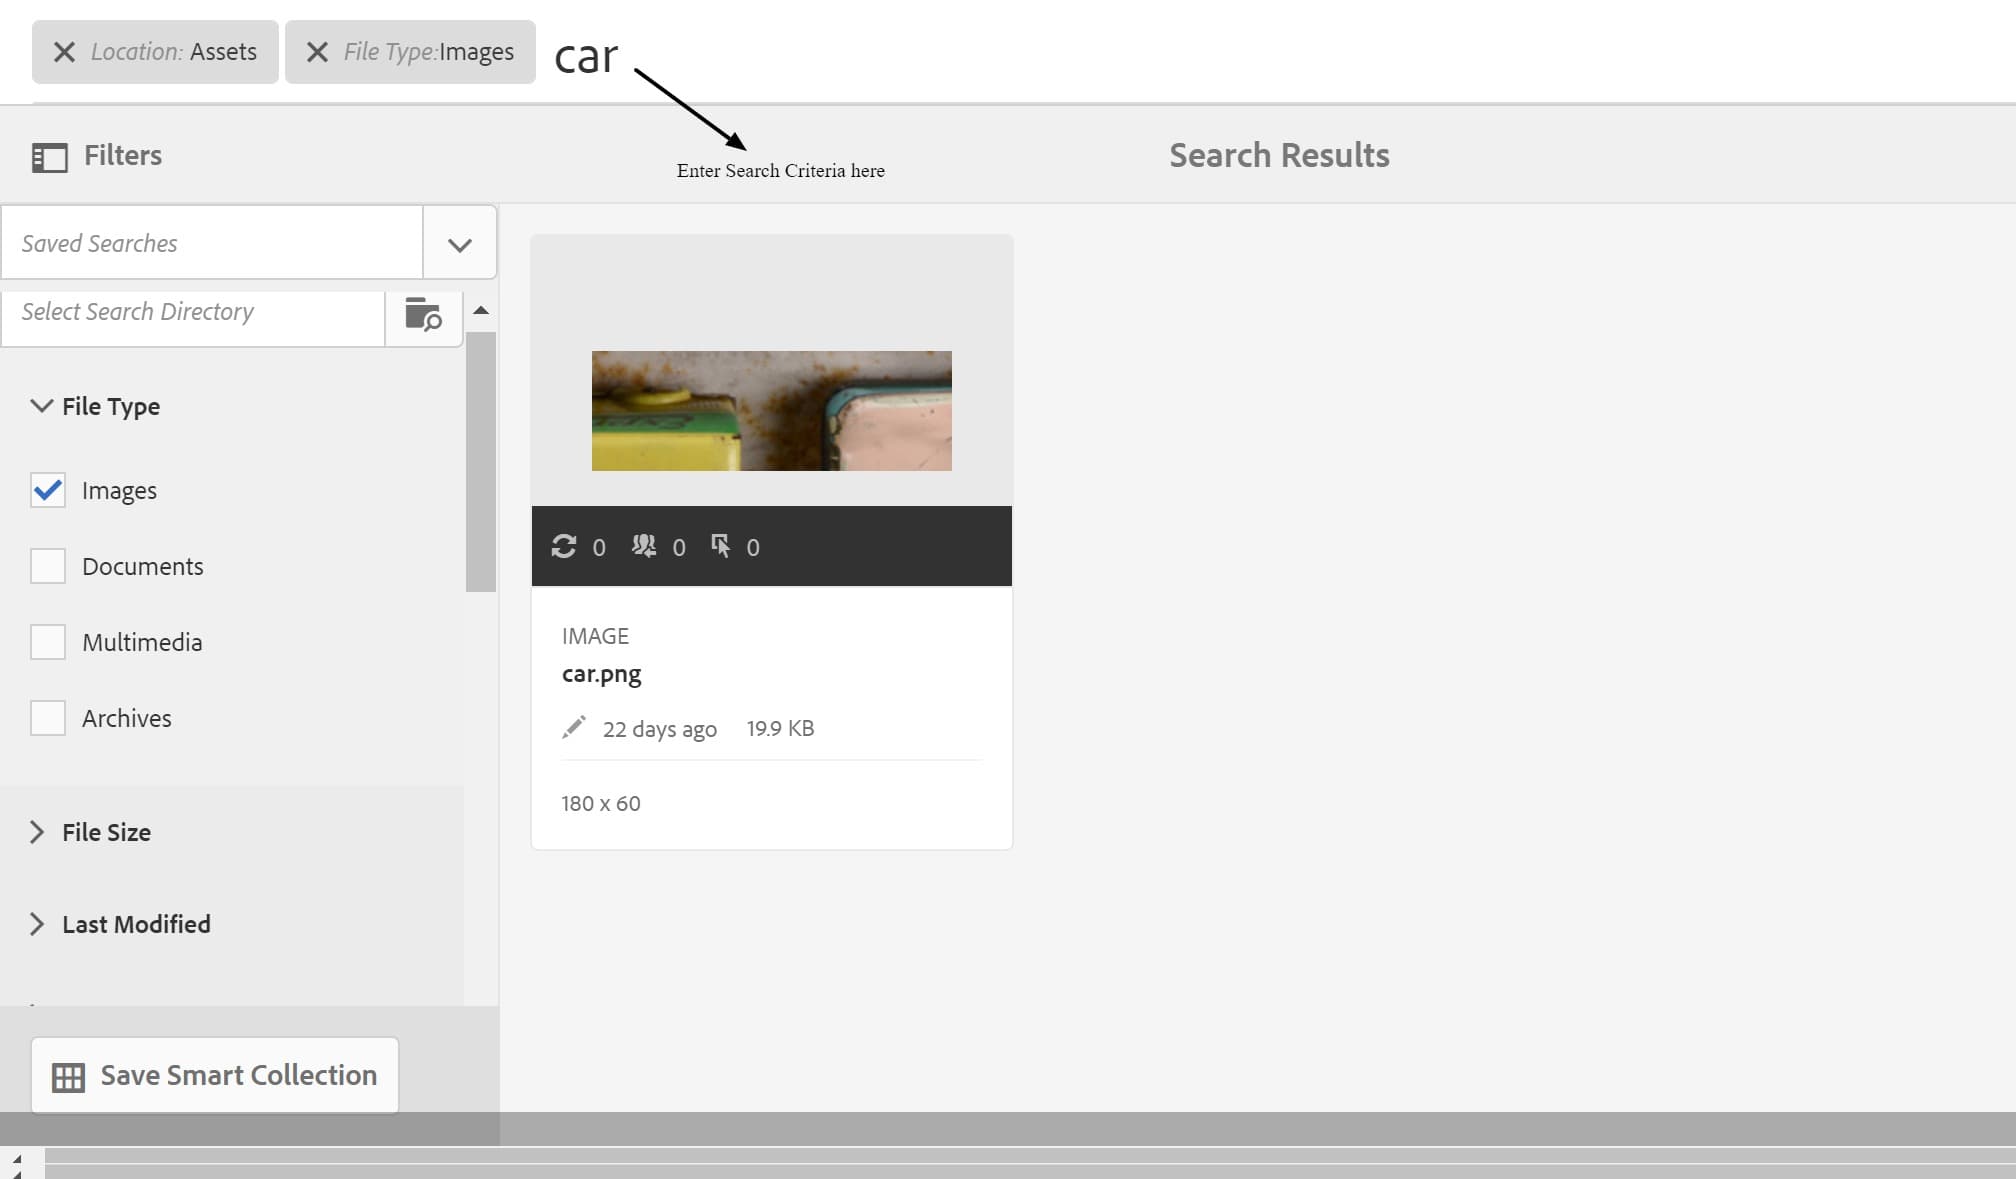This screenshot has height=1179, width=2016.
Task: Click the grid icon in Save Smart Collection
Action: point(68,1077)
